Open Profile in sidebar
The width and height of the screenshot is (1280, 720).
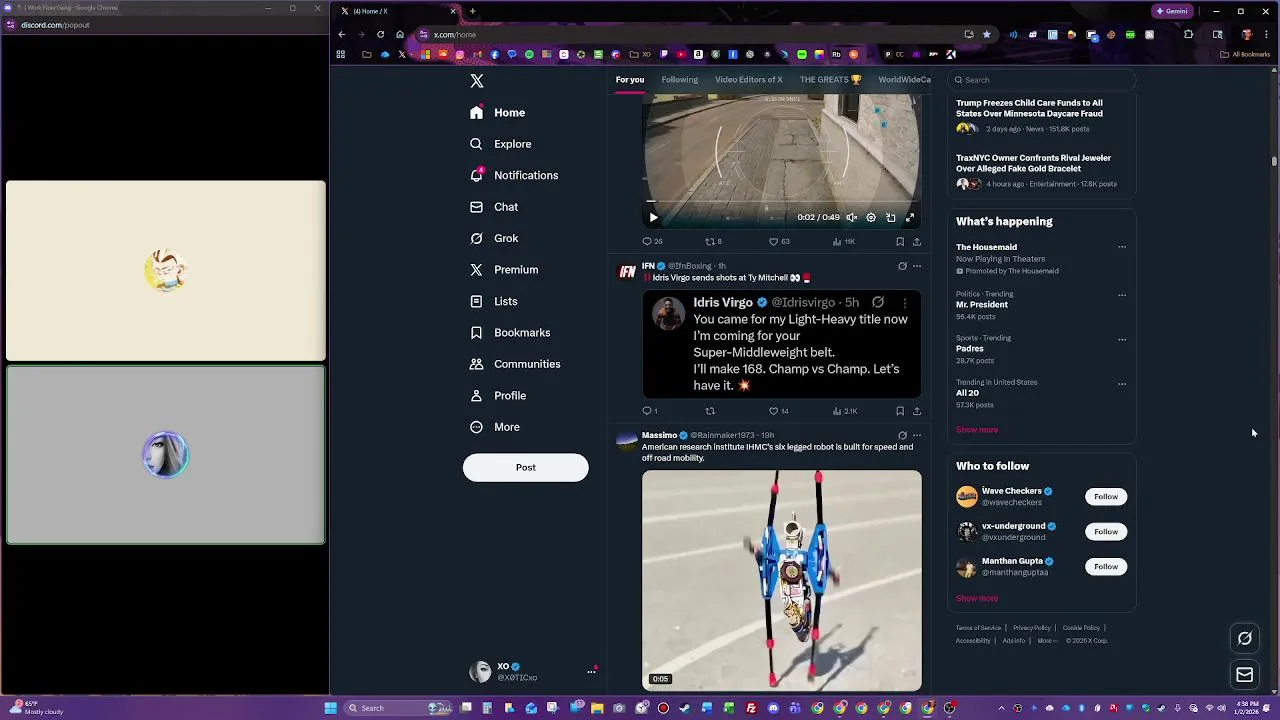(498, 396)
